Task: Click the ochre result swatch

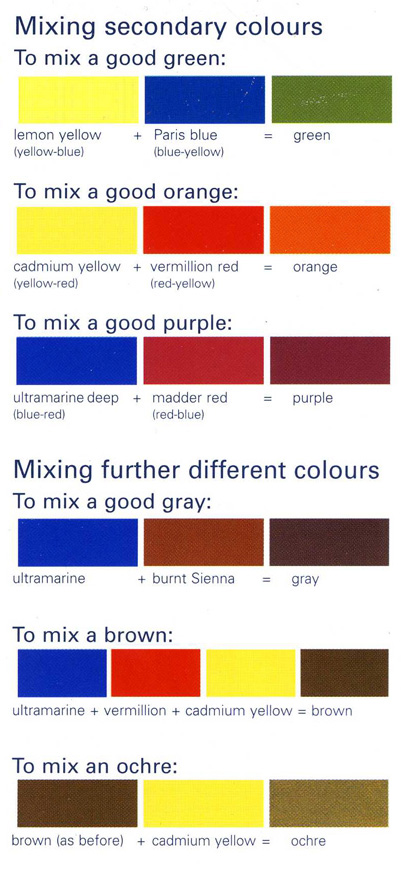Action: tap(329, 804)
